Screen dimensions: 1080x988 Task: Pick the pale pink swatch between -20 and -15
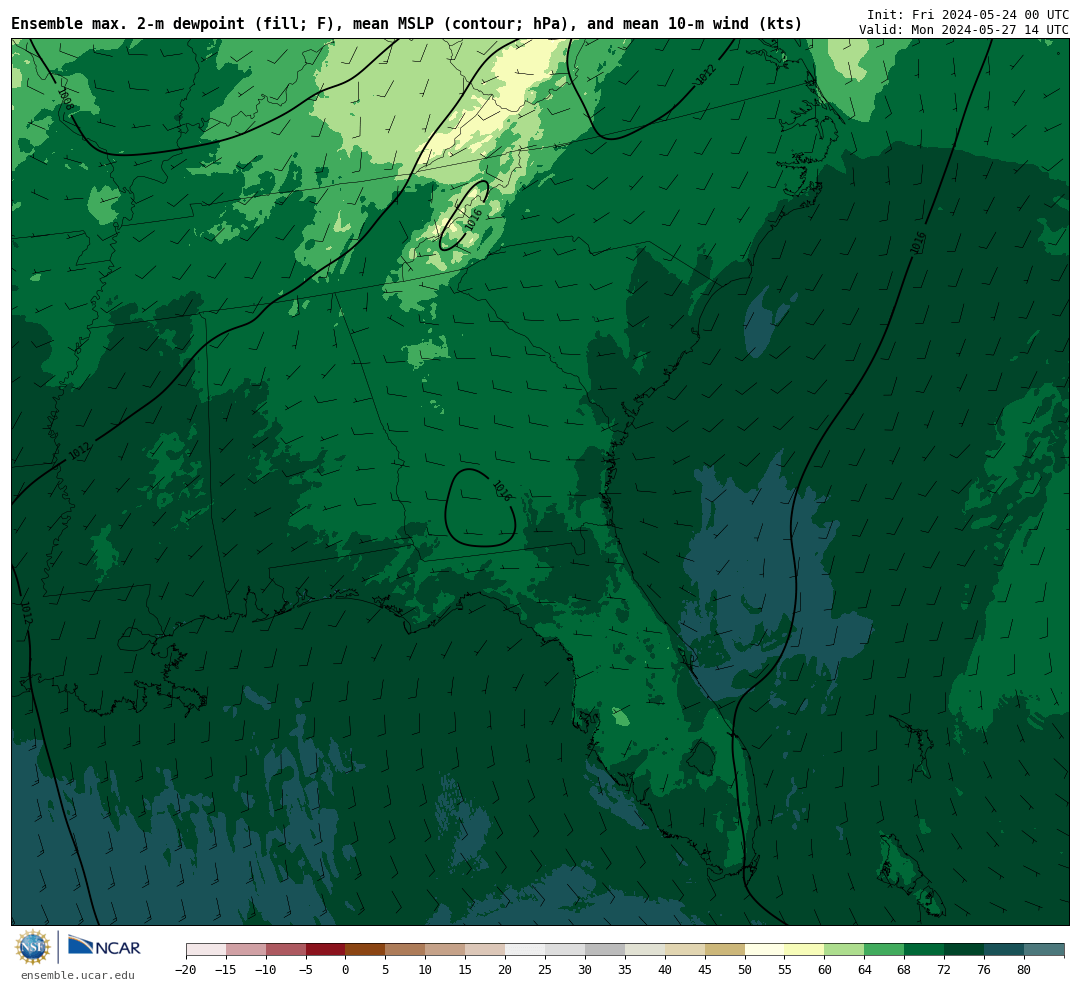[x=206, y=950]
